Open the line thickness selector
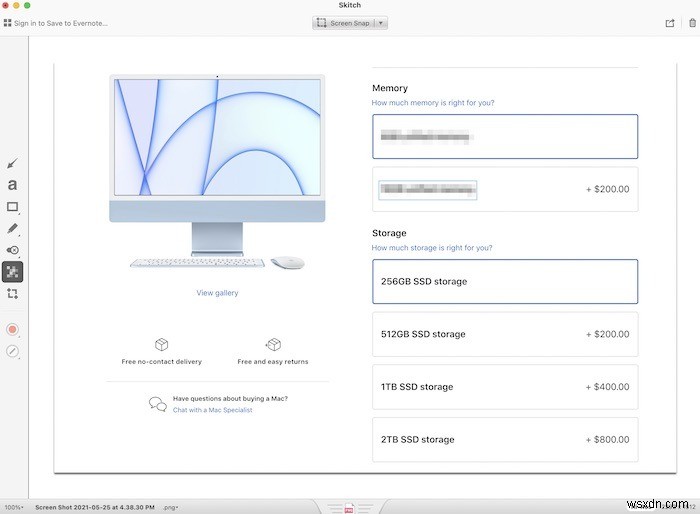The width and height of the screenshot is (700, 514). tap(12, 351)
